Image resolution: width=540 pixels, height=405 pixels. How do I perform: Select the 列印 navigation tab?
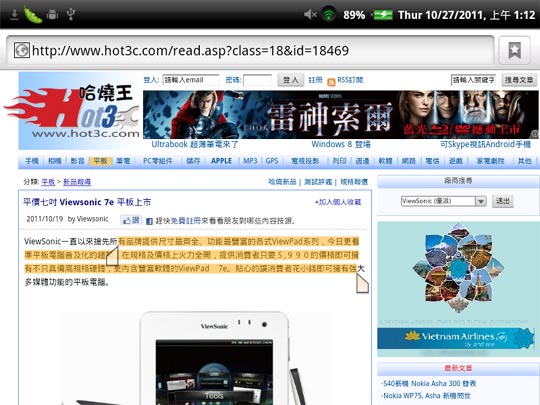[339, 161]
